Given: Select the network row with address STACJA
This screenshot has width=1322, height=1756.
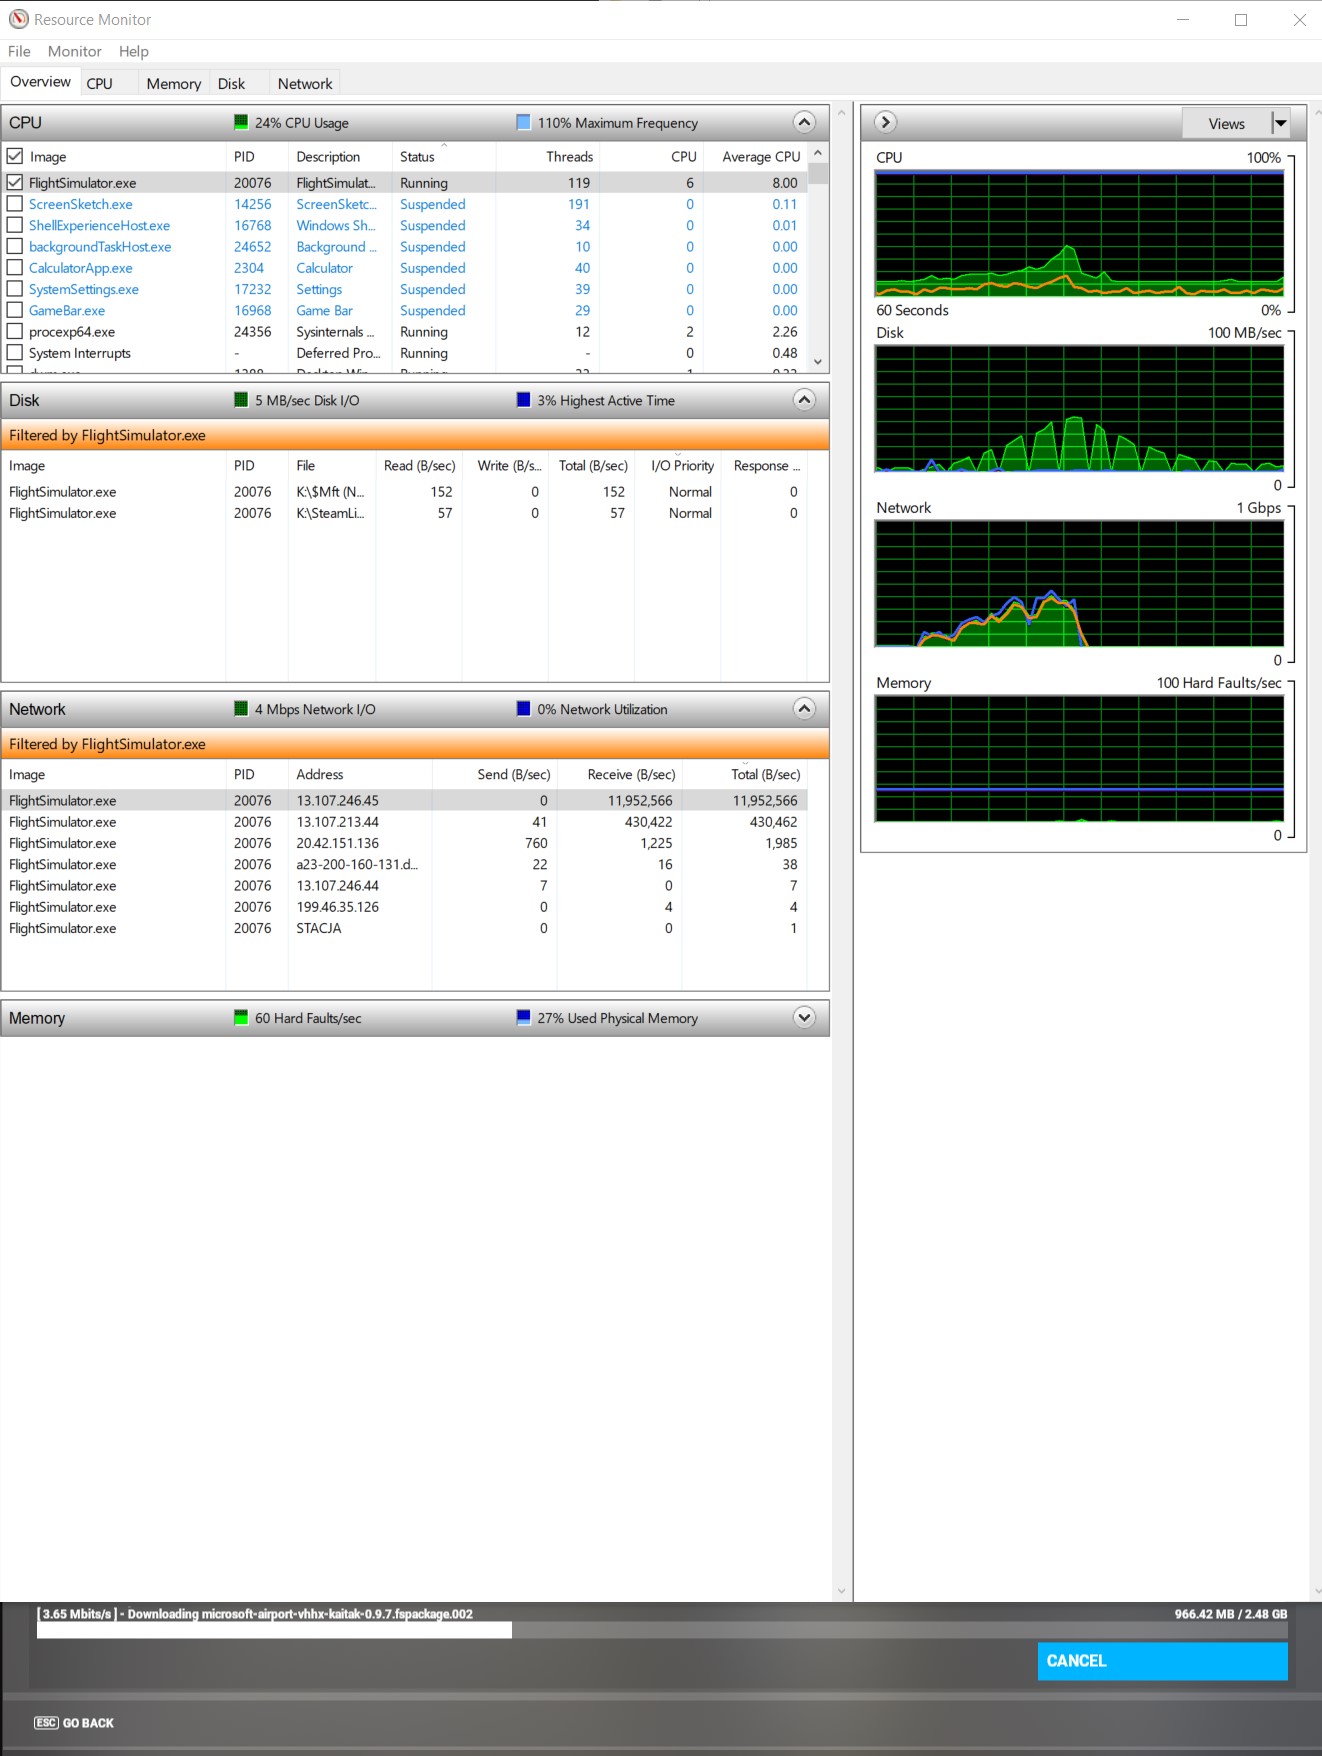Looking at the screenshot, I should (x=404, y=928).
